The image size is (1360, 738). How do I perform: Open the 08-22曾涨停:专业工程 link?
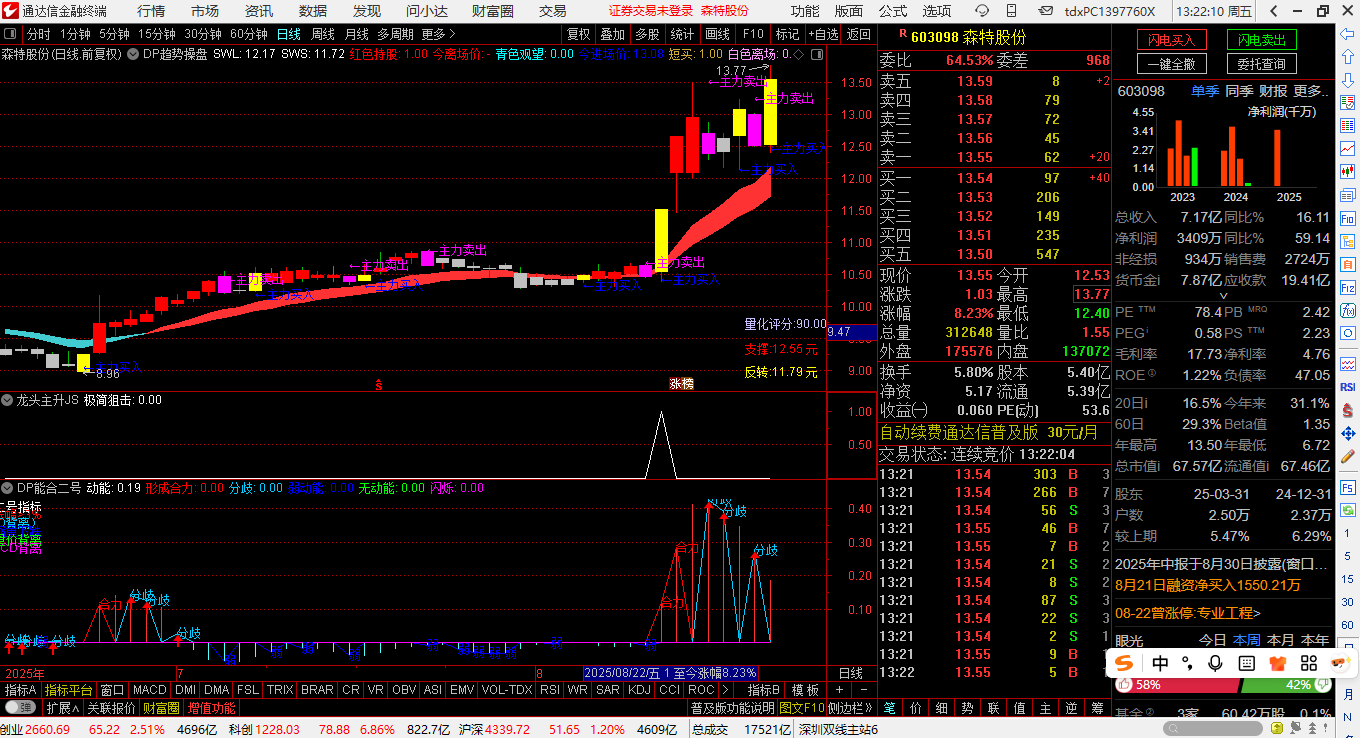[x=1188, y=613]
